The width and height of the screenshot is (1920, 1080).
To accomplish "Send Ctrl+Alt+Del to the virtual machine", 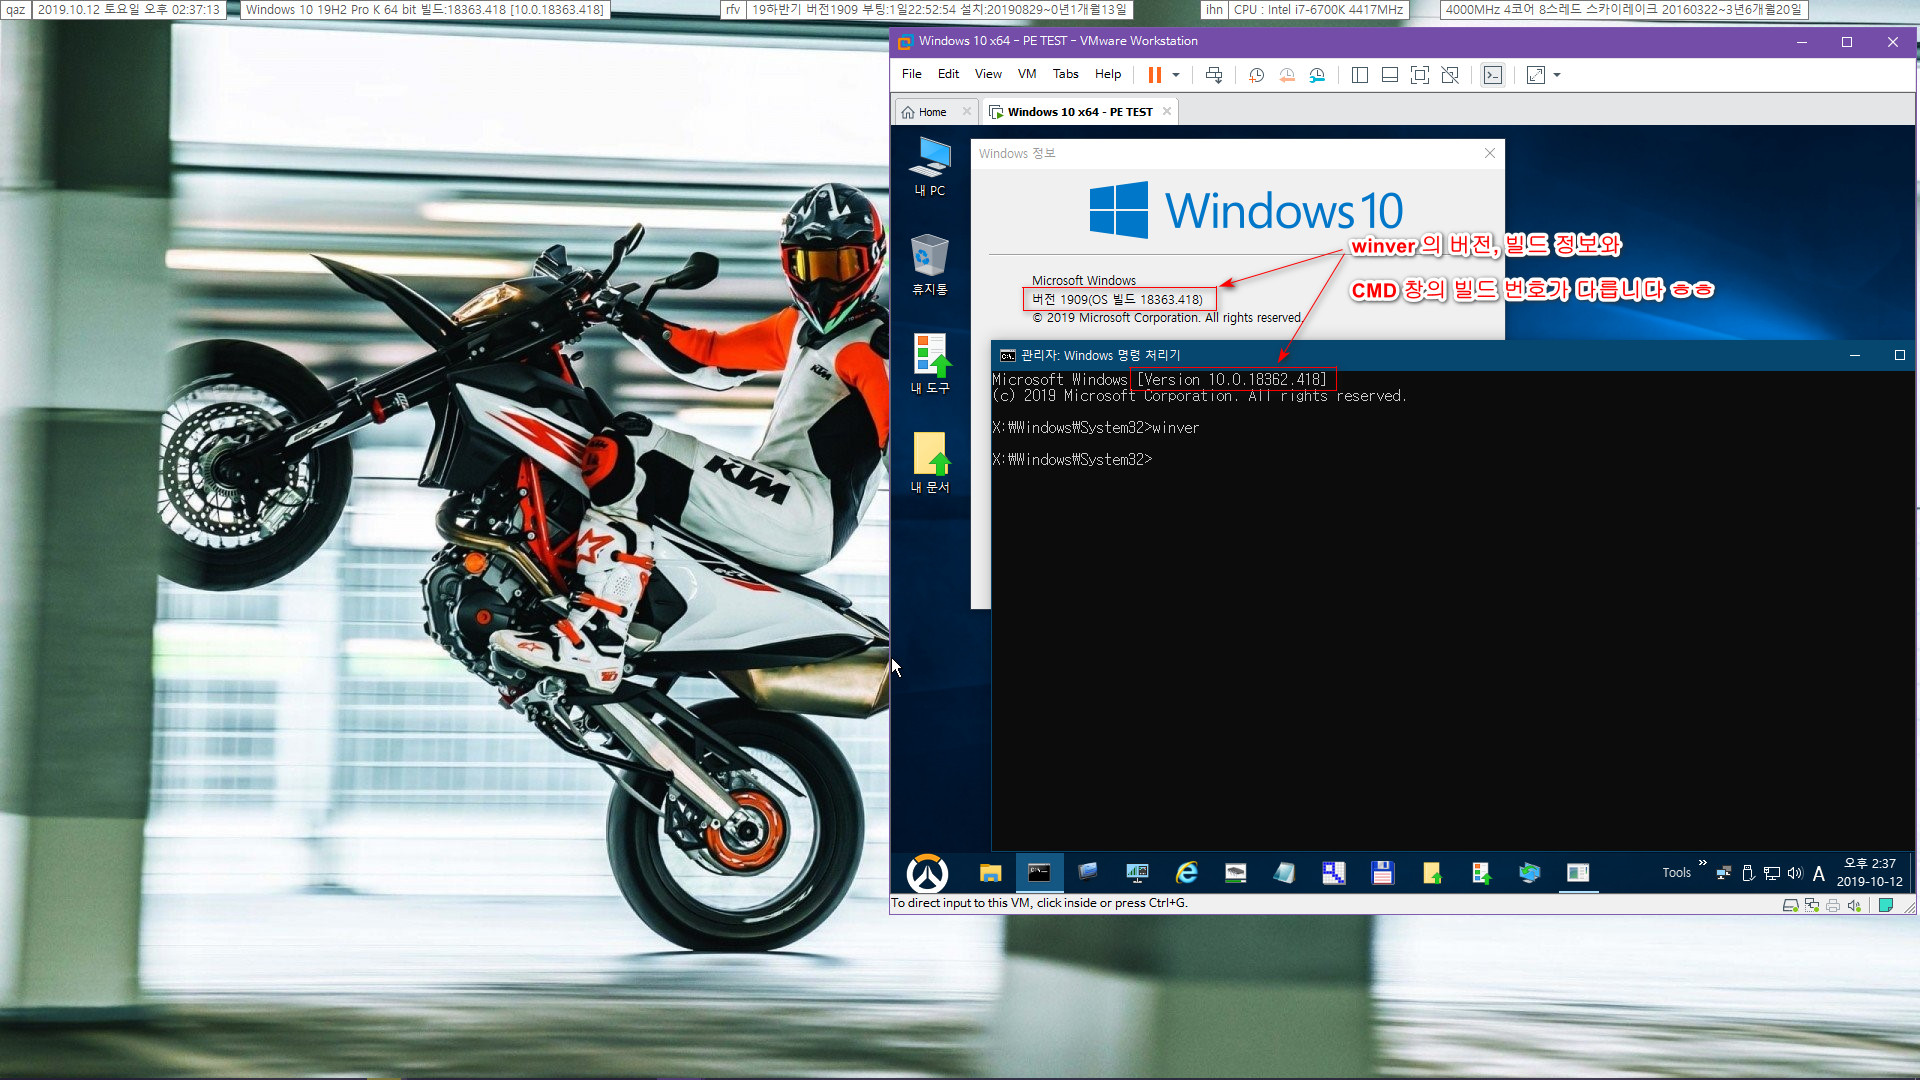I will [x=1214, y=75].
